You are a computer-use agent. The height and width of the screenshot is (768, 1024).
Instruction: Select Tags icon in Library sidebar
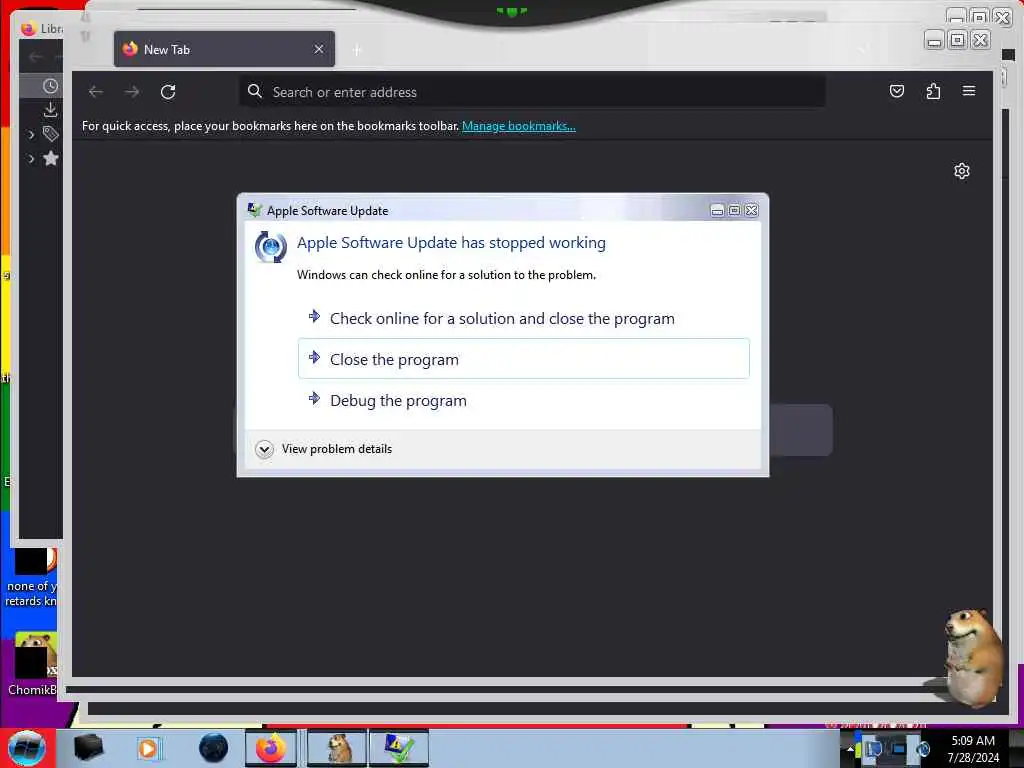(x=50, y=134)
